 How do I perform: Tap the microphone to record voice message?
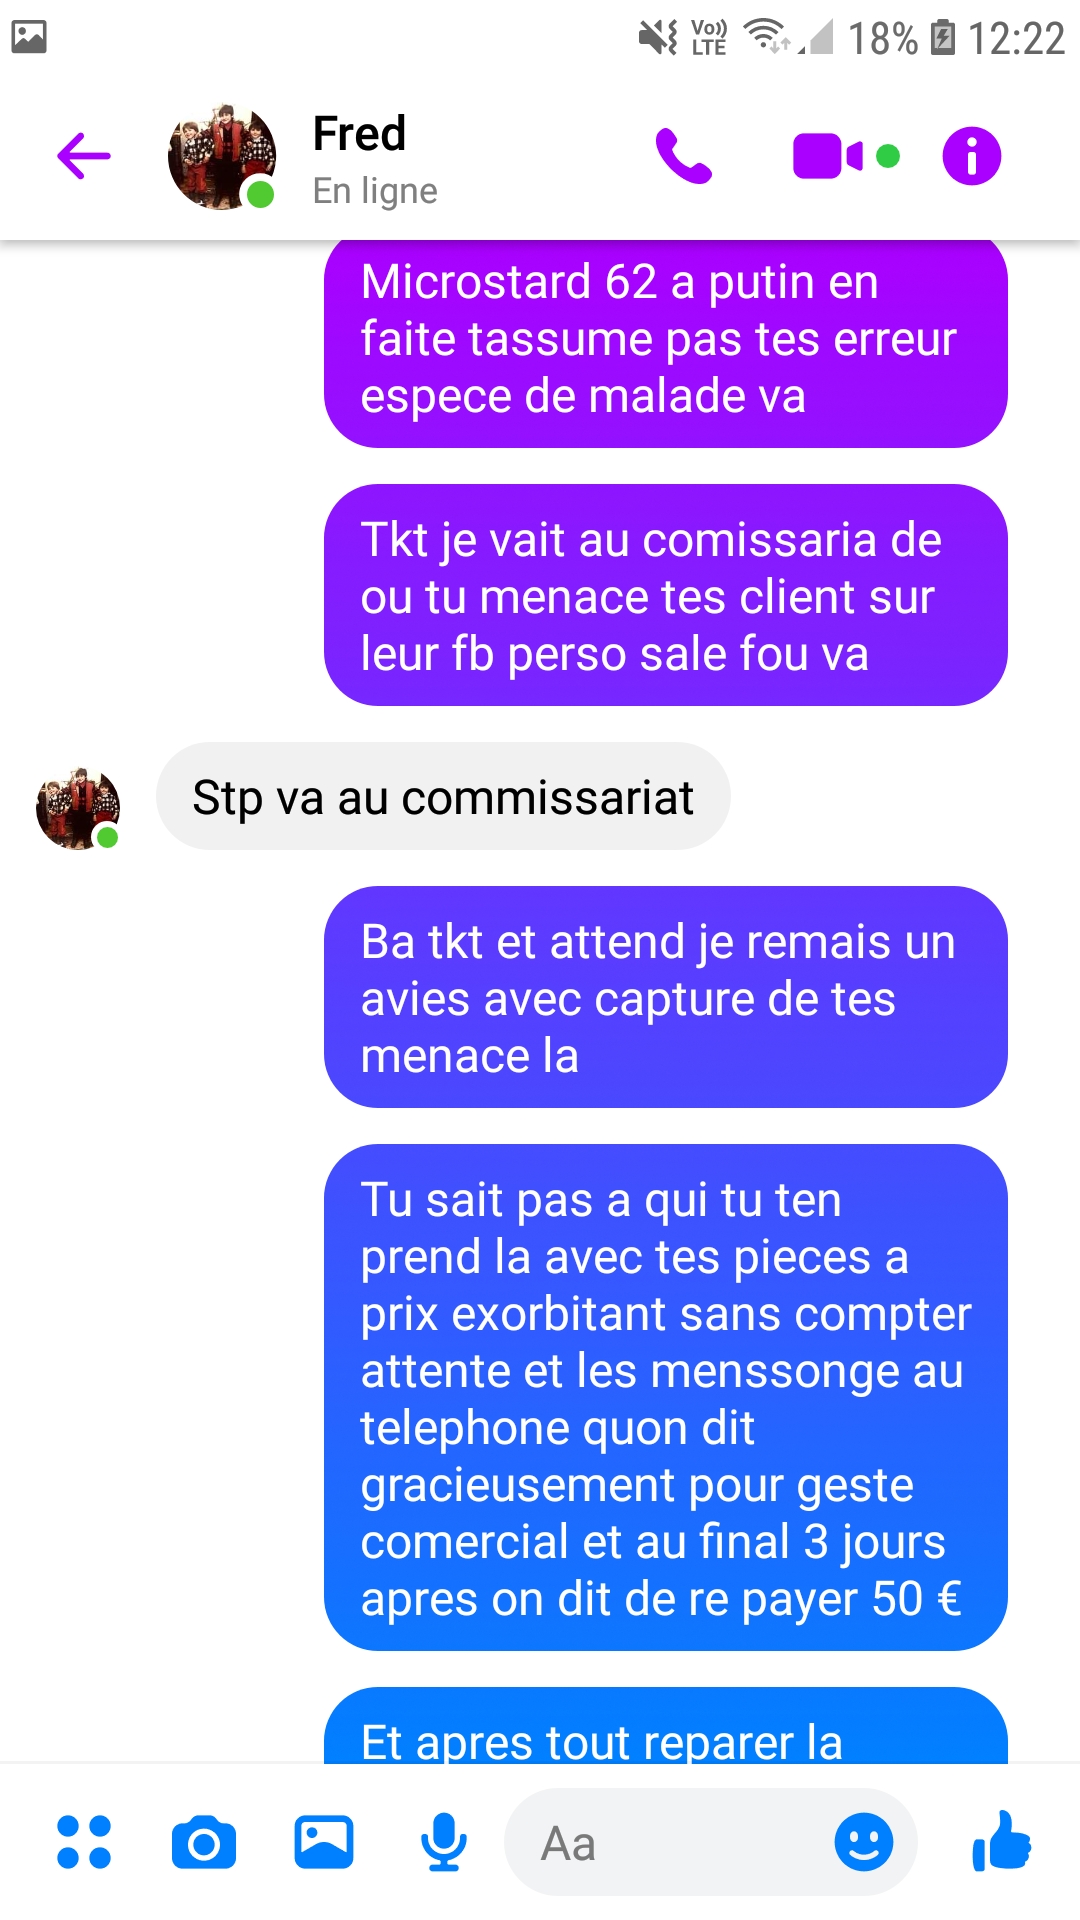(444, 1842)
